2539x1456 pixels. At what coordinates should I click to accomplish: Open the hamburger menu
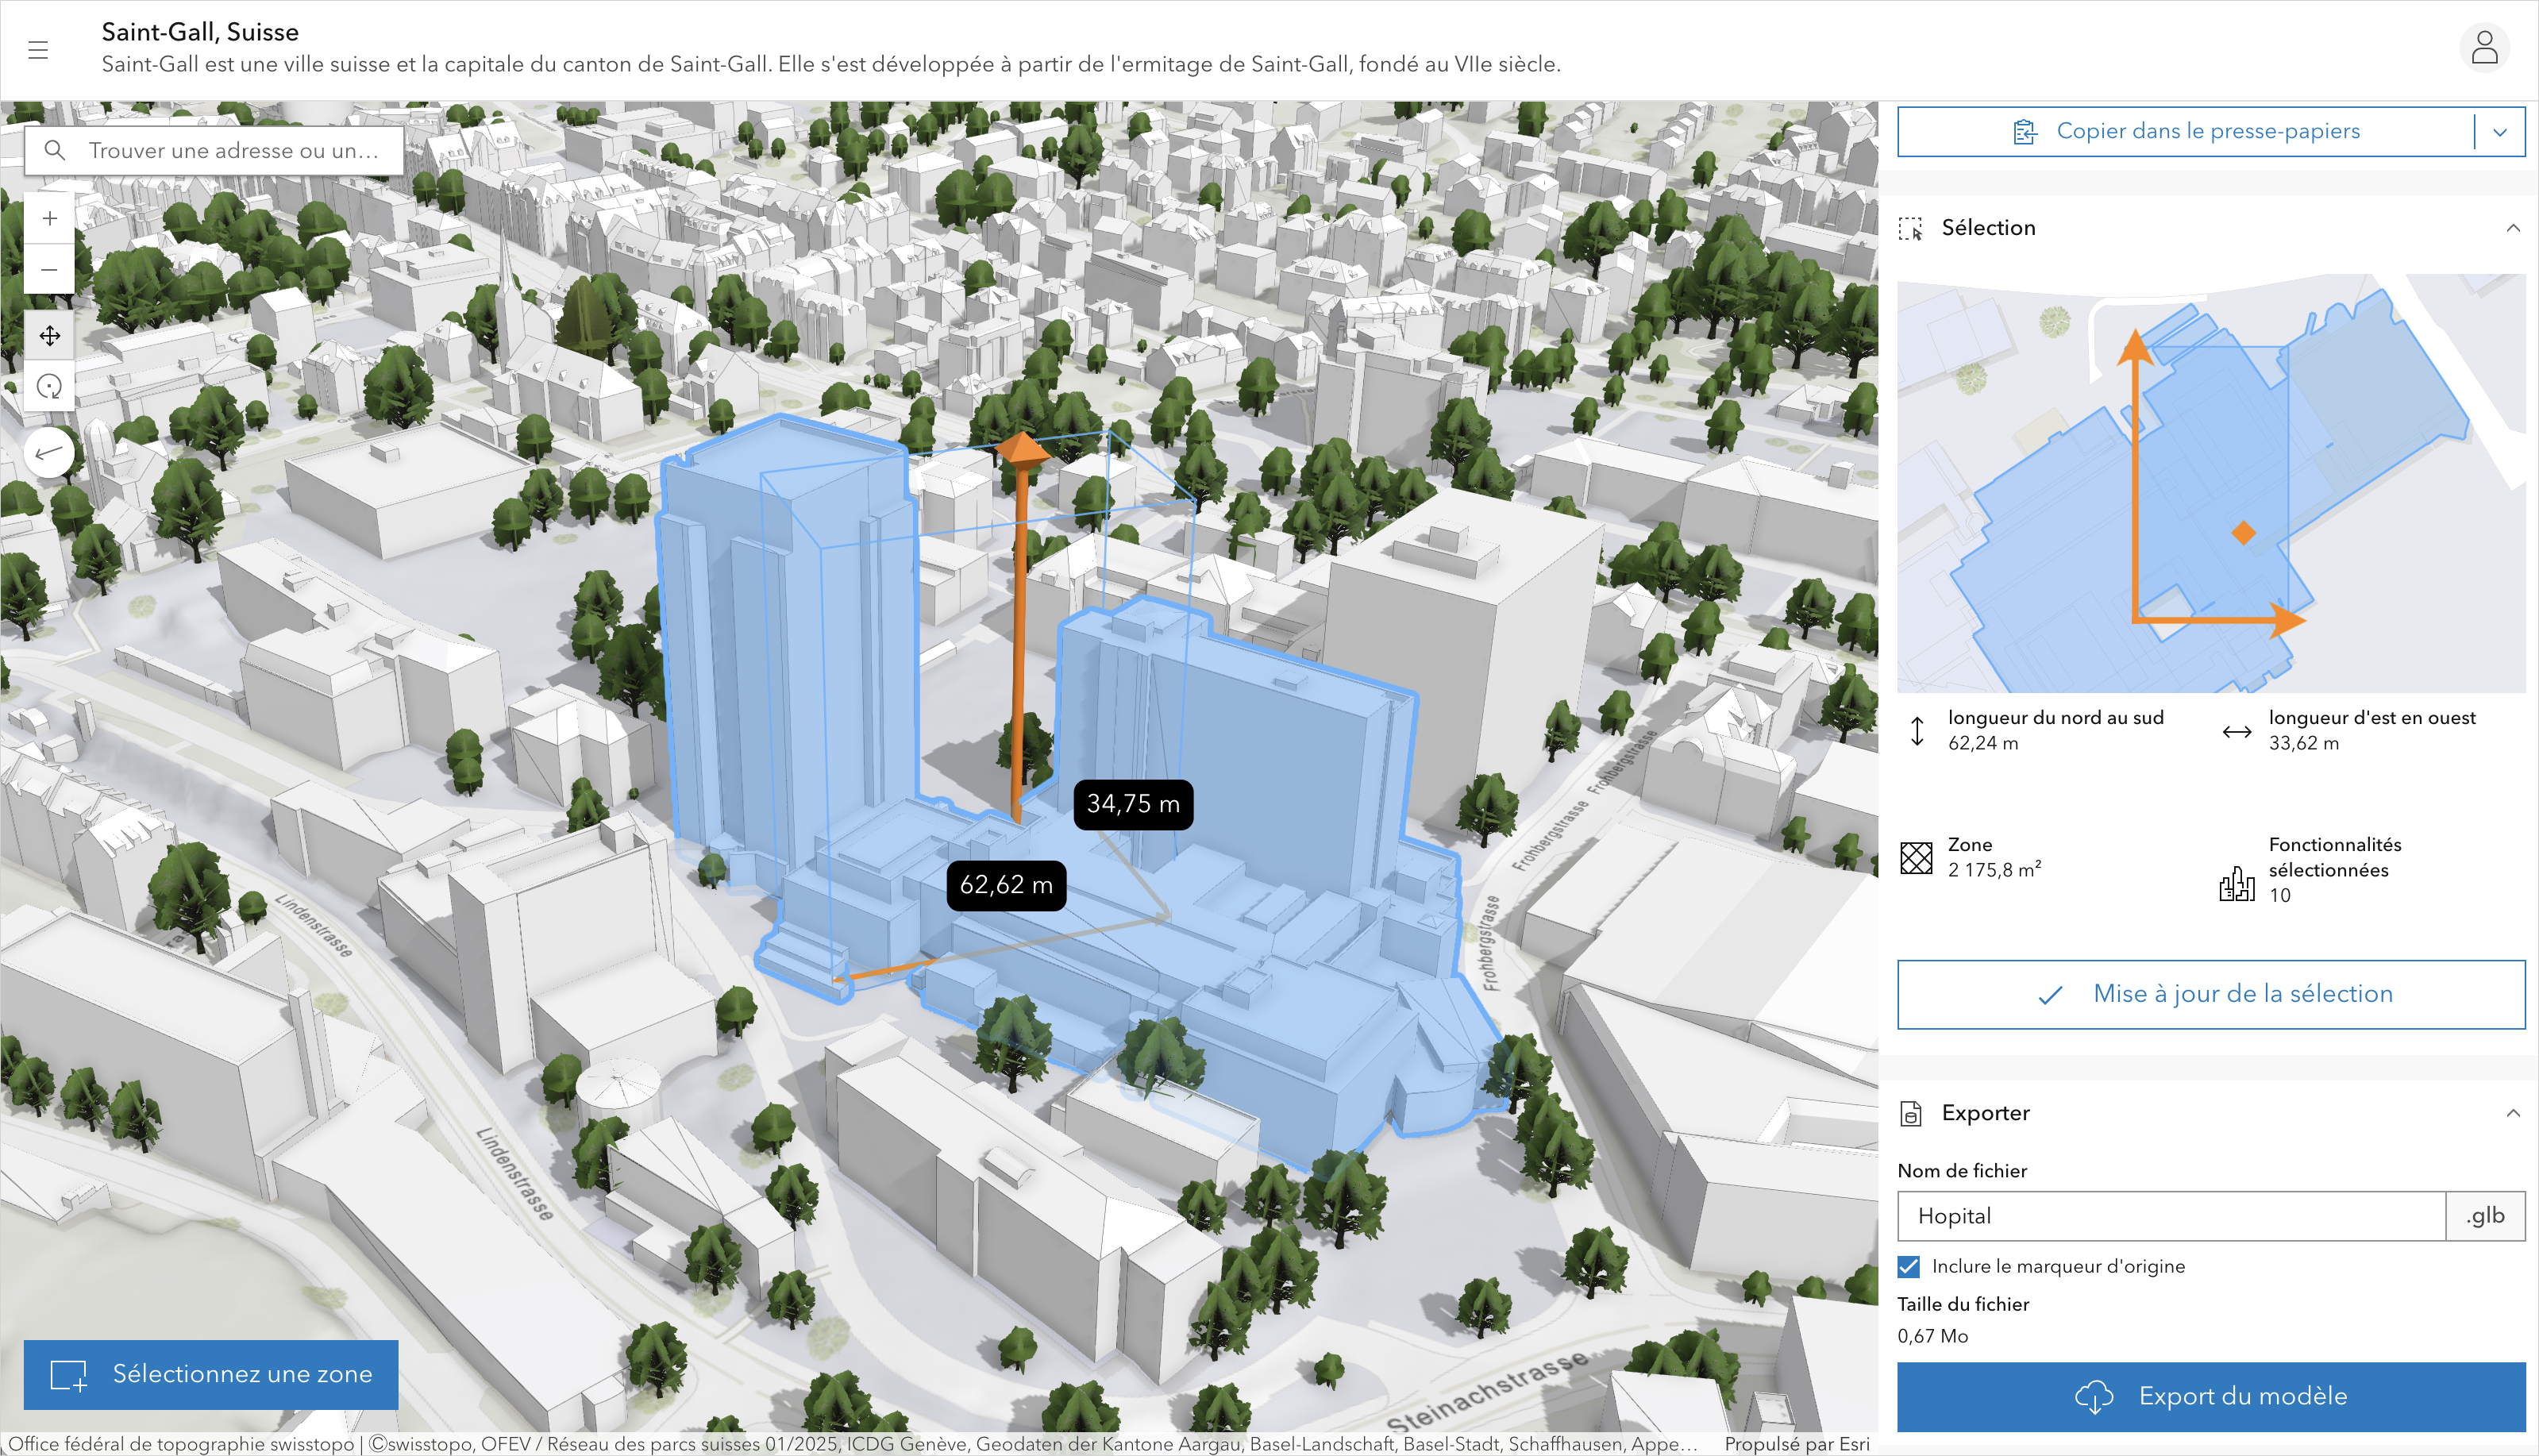coord(38,50)
